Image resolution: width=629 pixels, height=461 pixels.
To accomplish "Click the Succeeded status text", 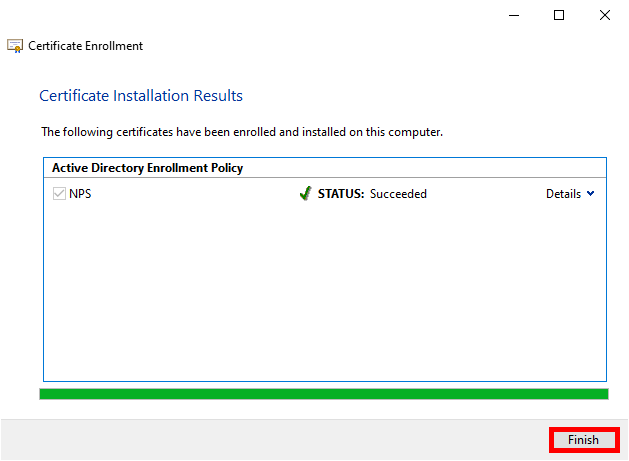I will (398, 194).
